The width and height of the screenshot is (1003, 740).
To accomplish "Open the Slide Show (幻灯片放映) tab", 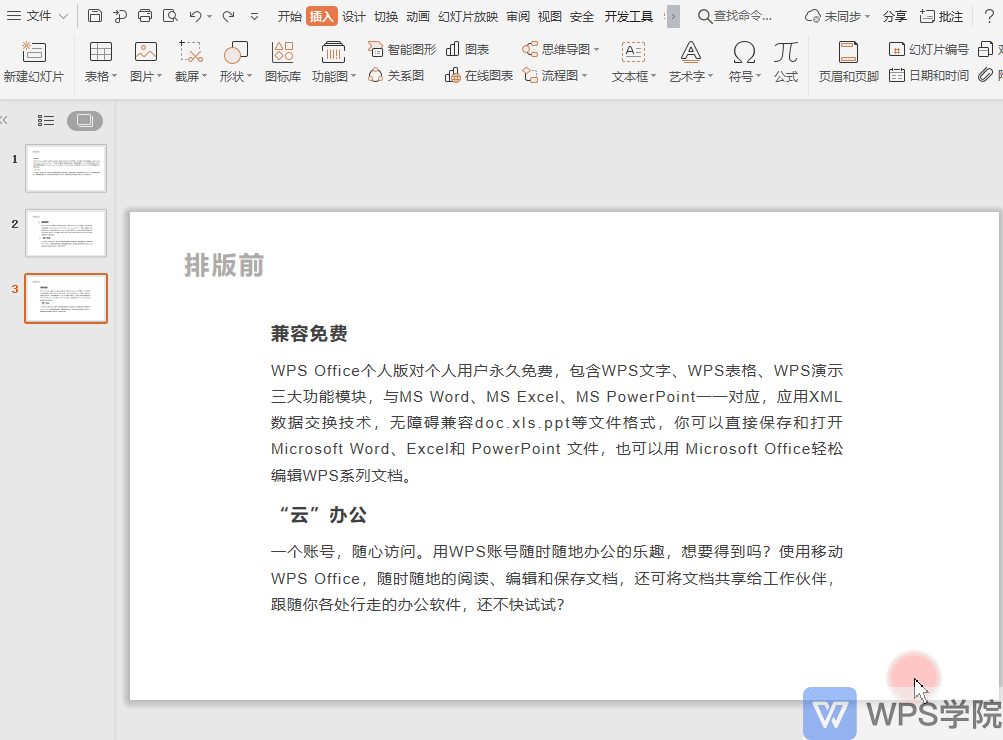I will pos(468,17).
